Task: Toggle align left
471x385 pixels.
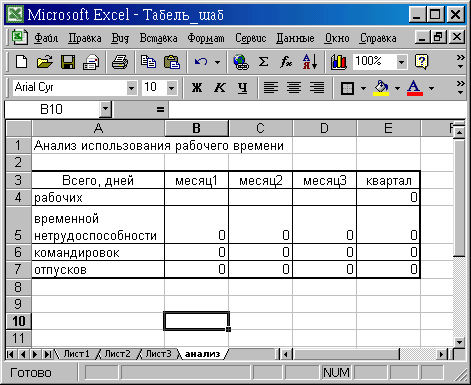Action: [271, 88]
